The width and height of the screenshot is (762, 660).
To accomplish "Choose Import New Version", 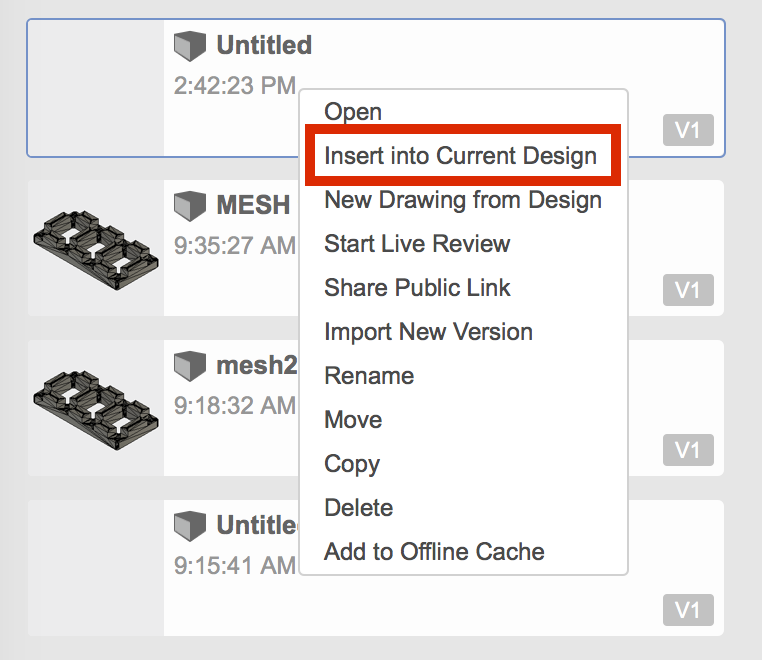I will [x=428, y=332].
